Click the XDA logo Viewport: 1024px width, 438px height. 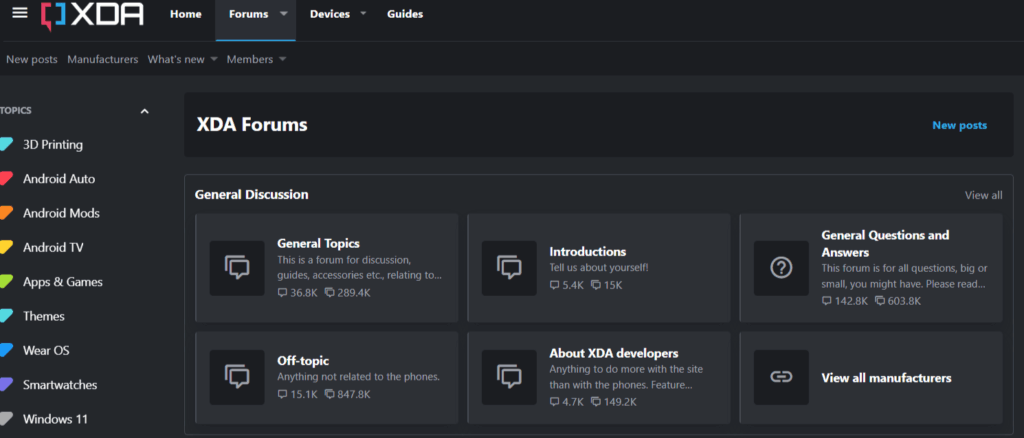click(x=92, y=14)
